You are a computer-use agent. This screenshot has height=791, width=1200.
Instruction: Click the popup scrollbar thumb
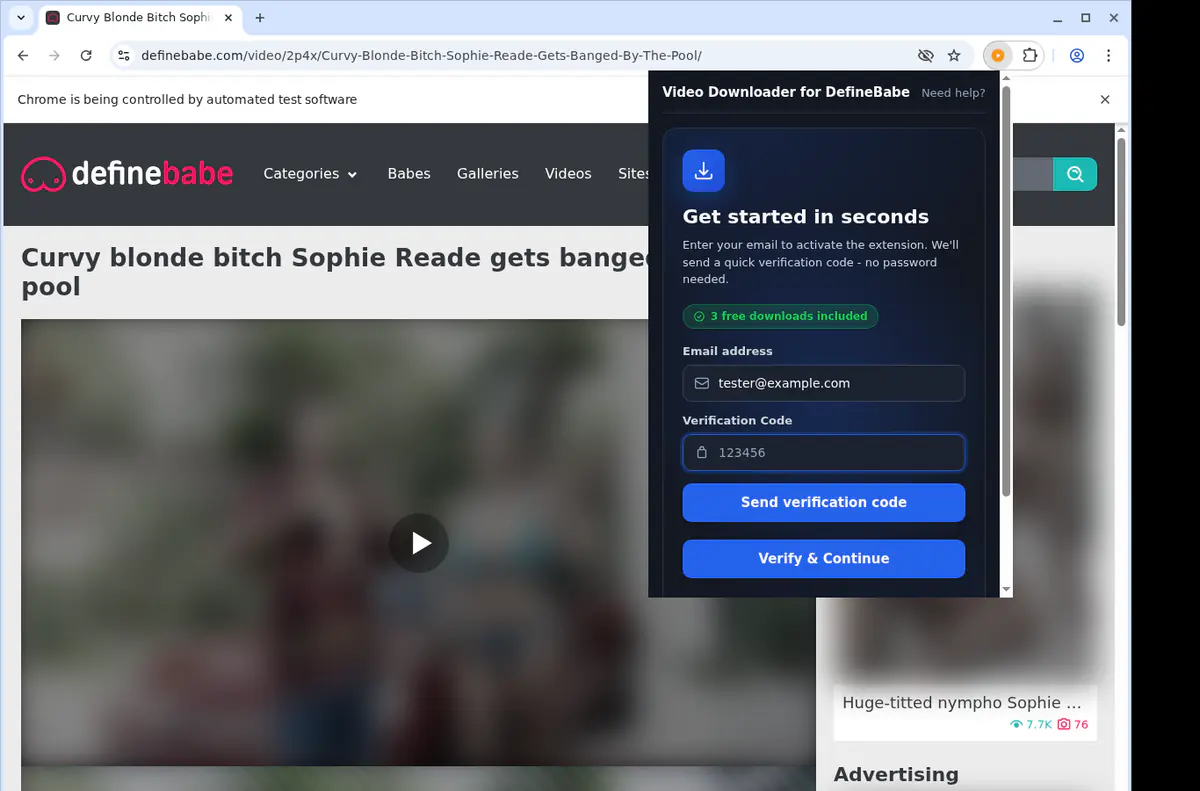coord(1006,292)
